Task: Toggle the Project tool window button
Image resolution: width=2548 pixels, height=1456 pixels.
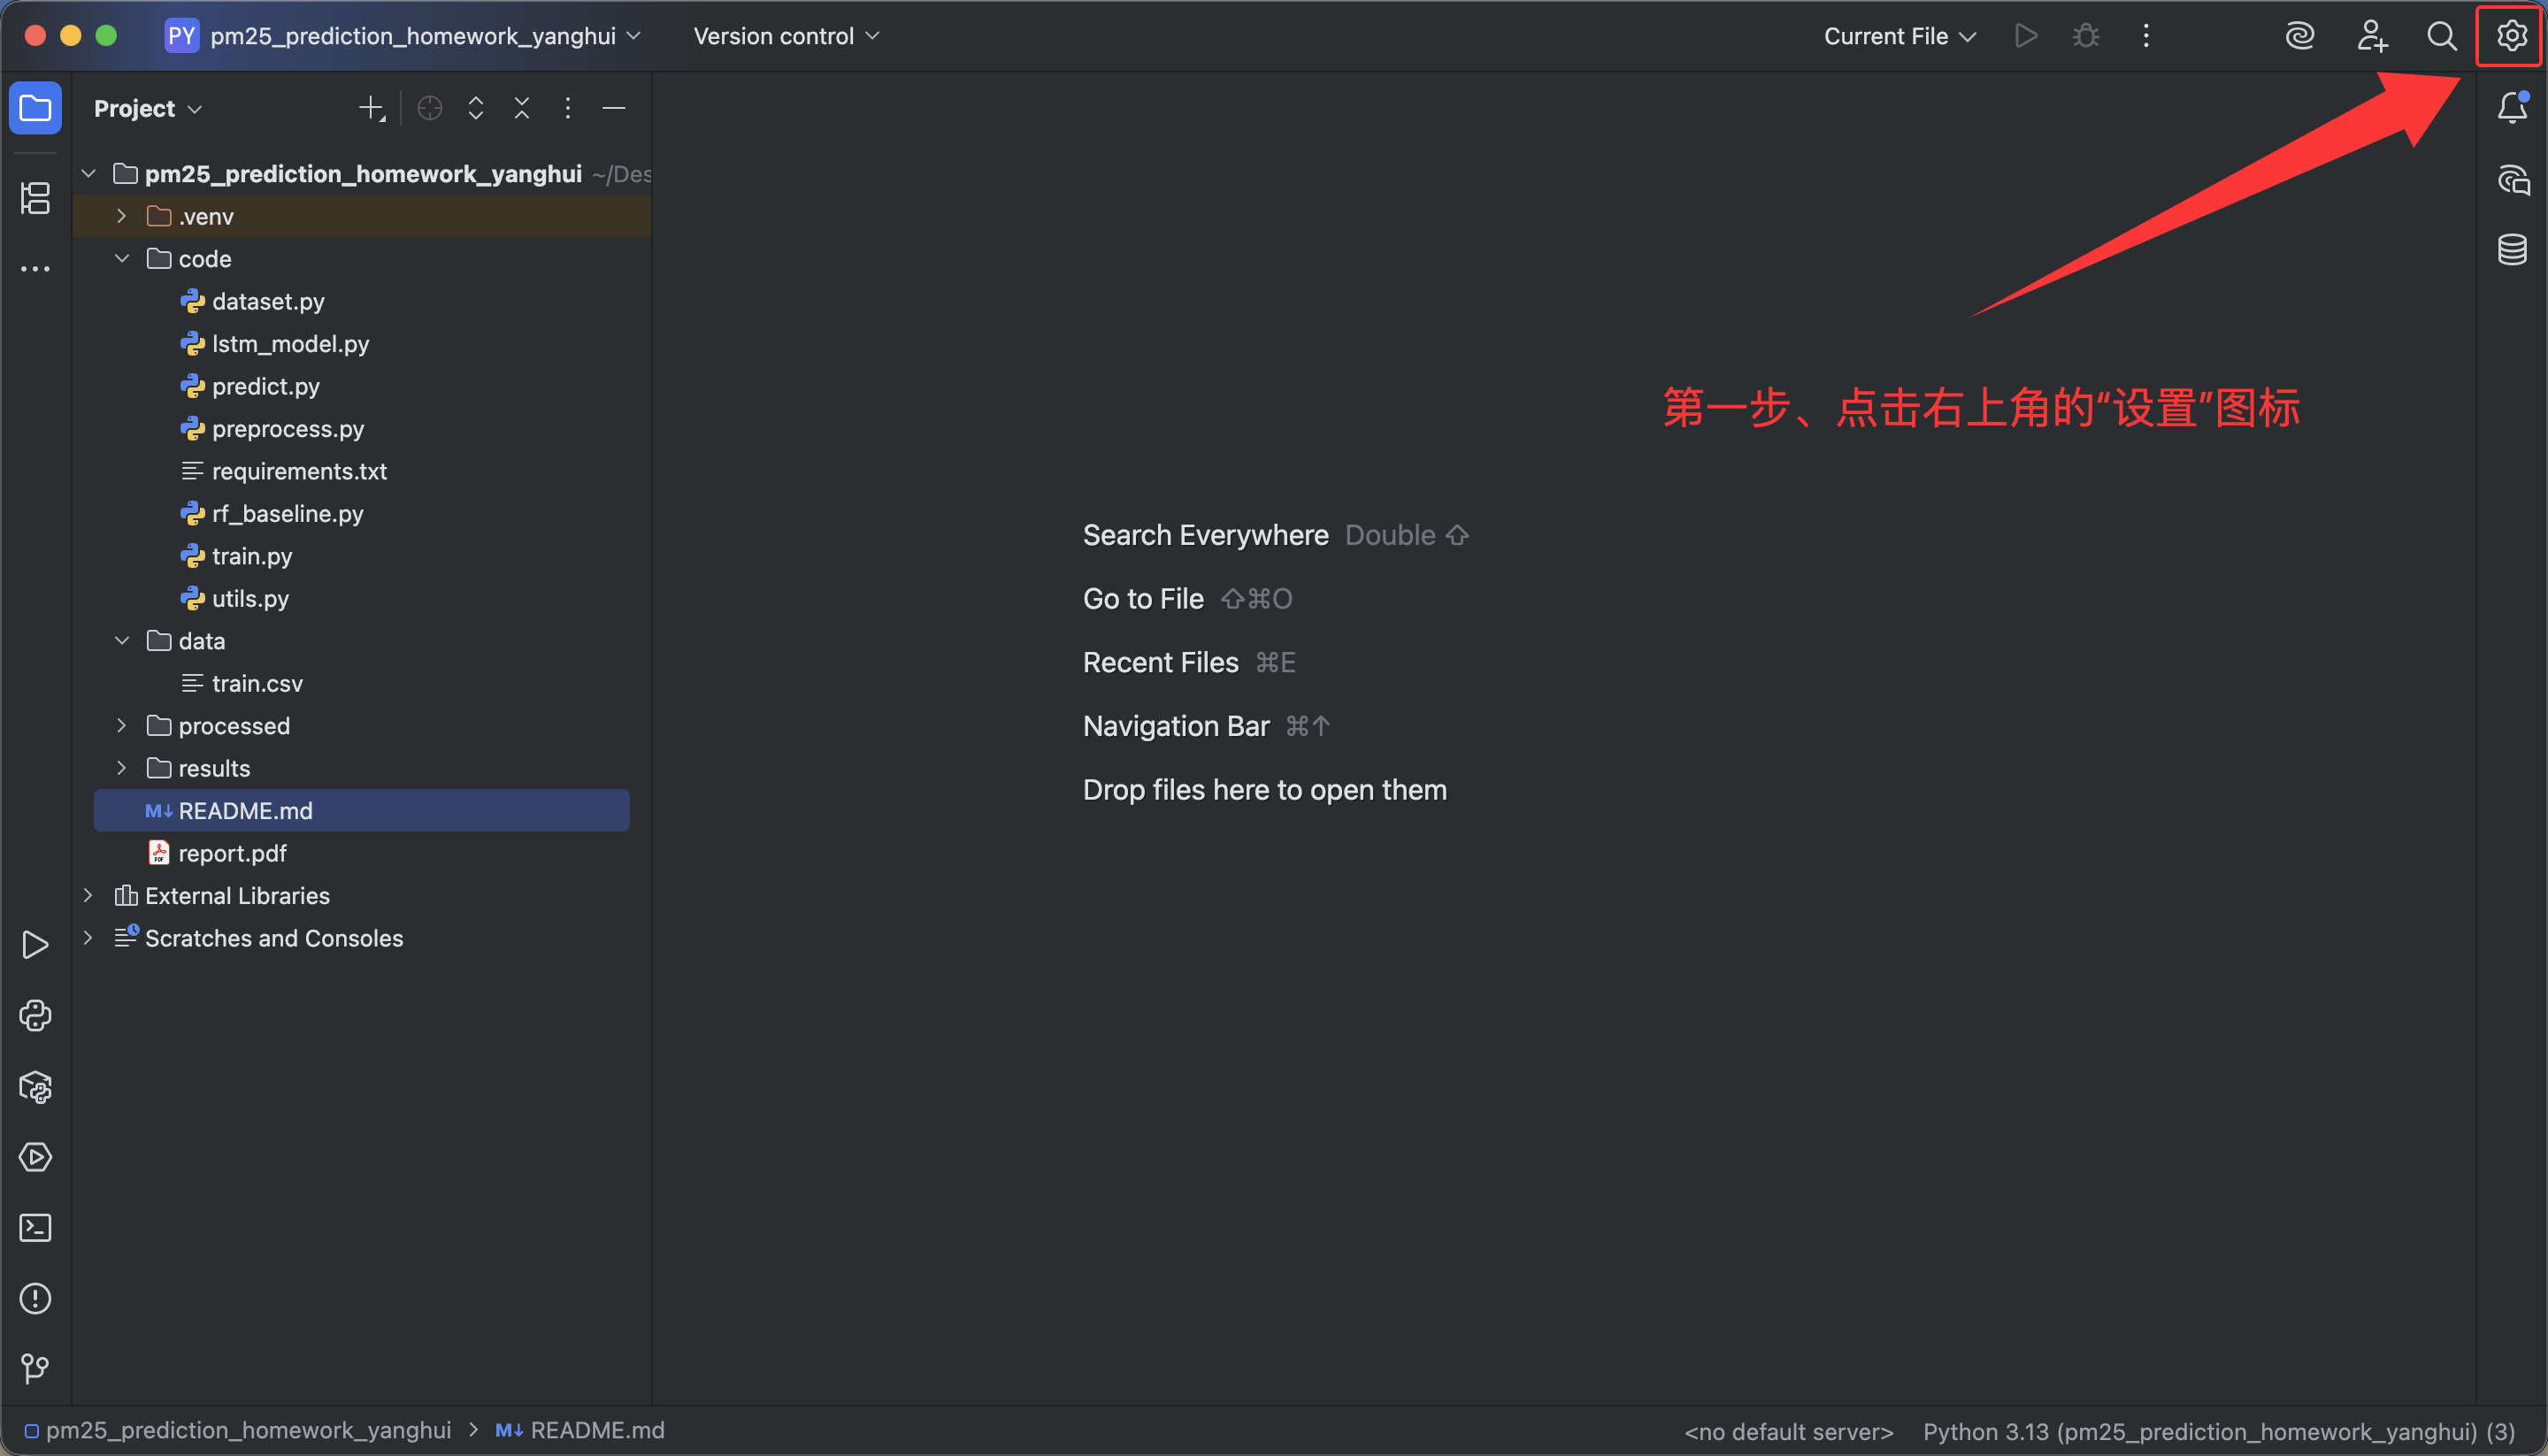Action: 35,108
